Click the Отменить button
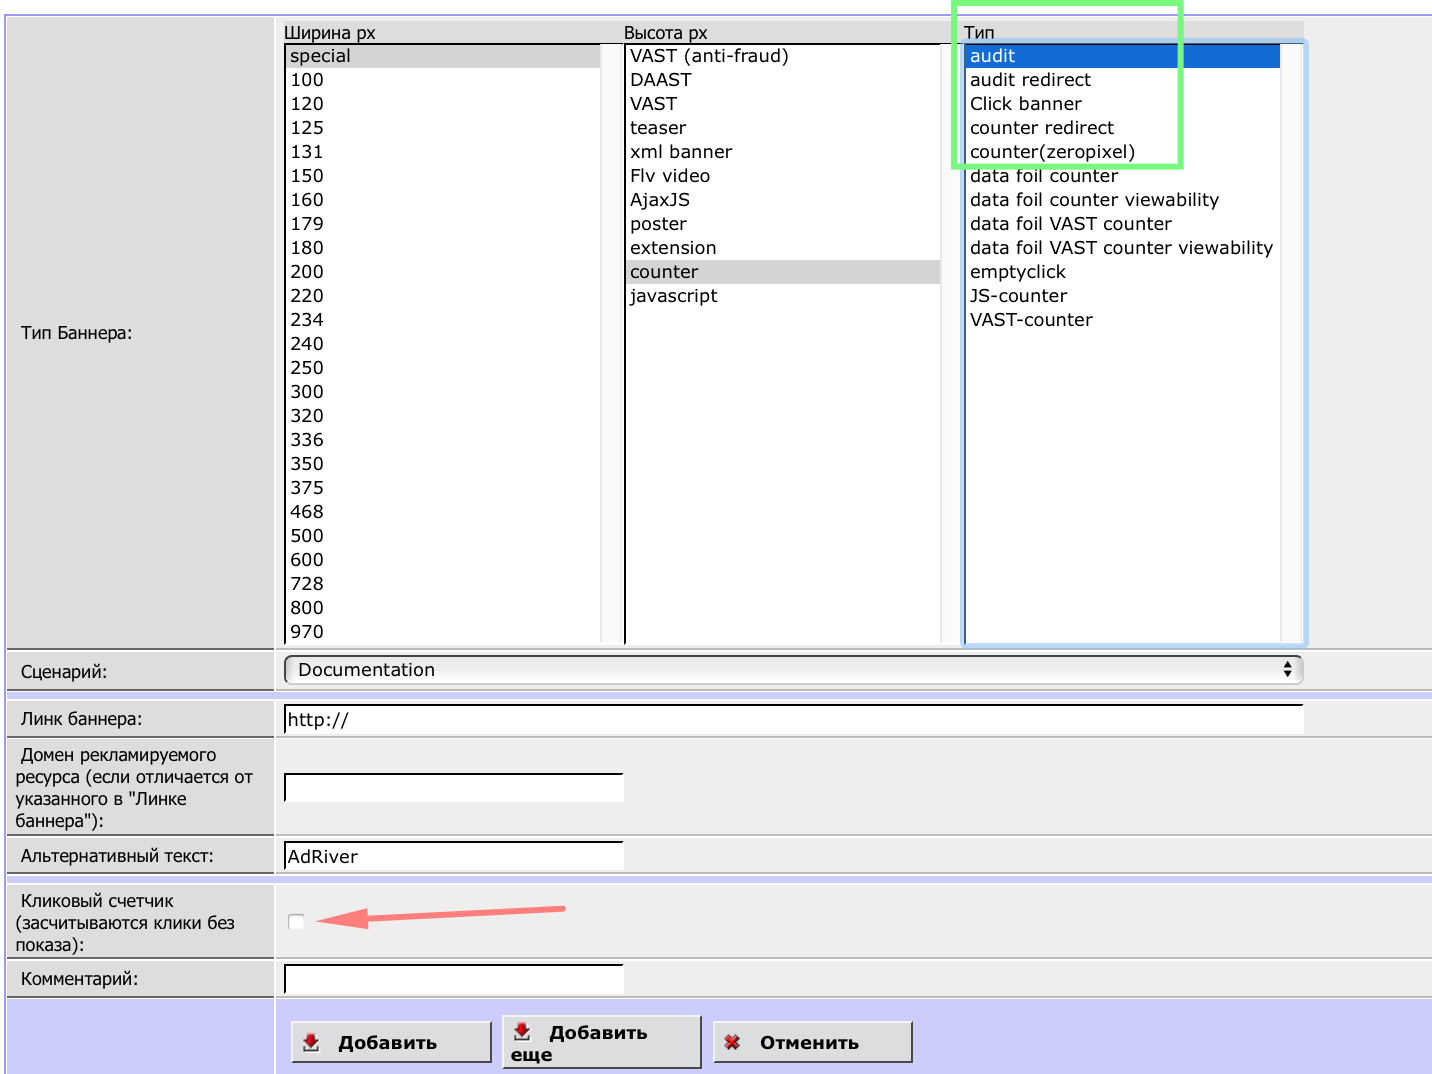The height and width of the screenshot is (1074, 1432). point(812,1042)
